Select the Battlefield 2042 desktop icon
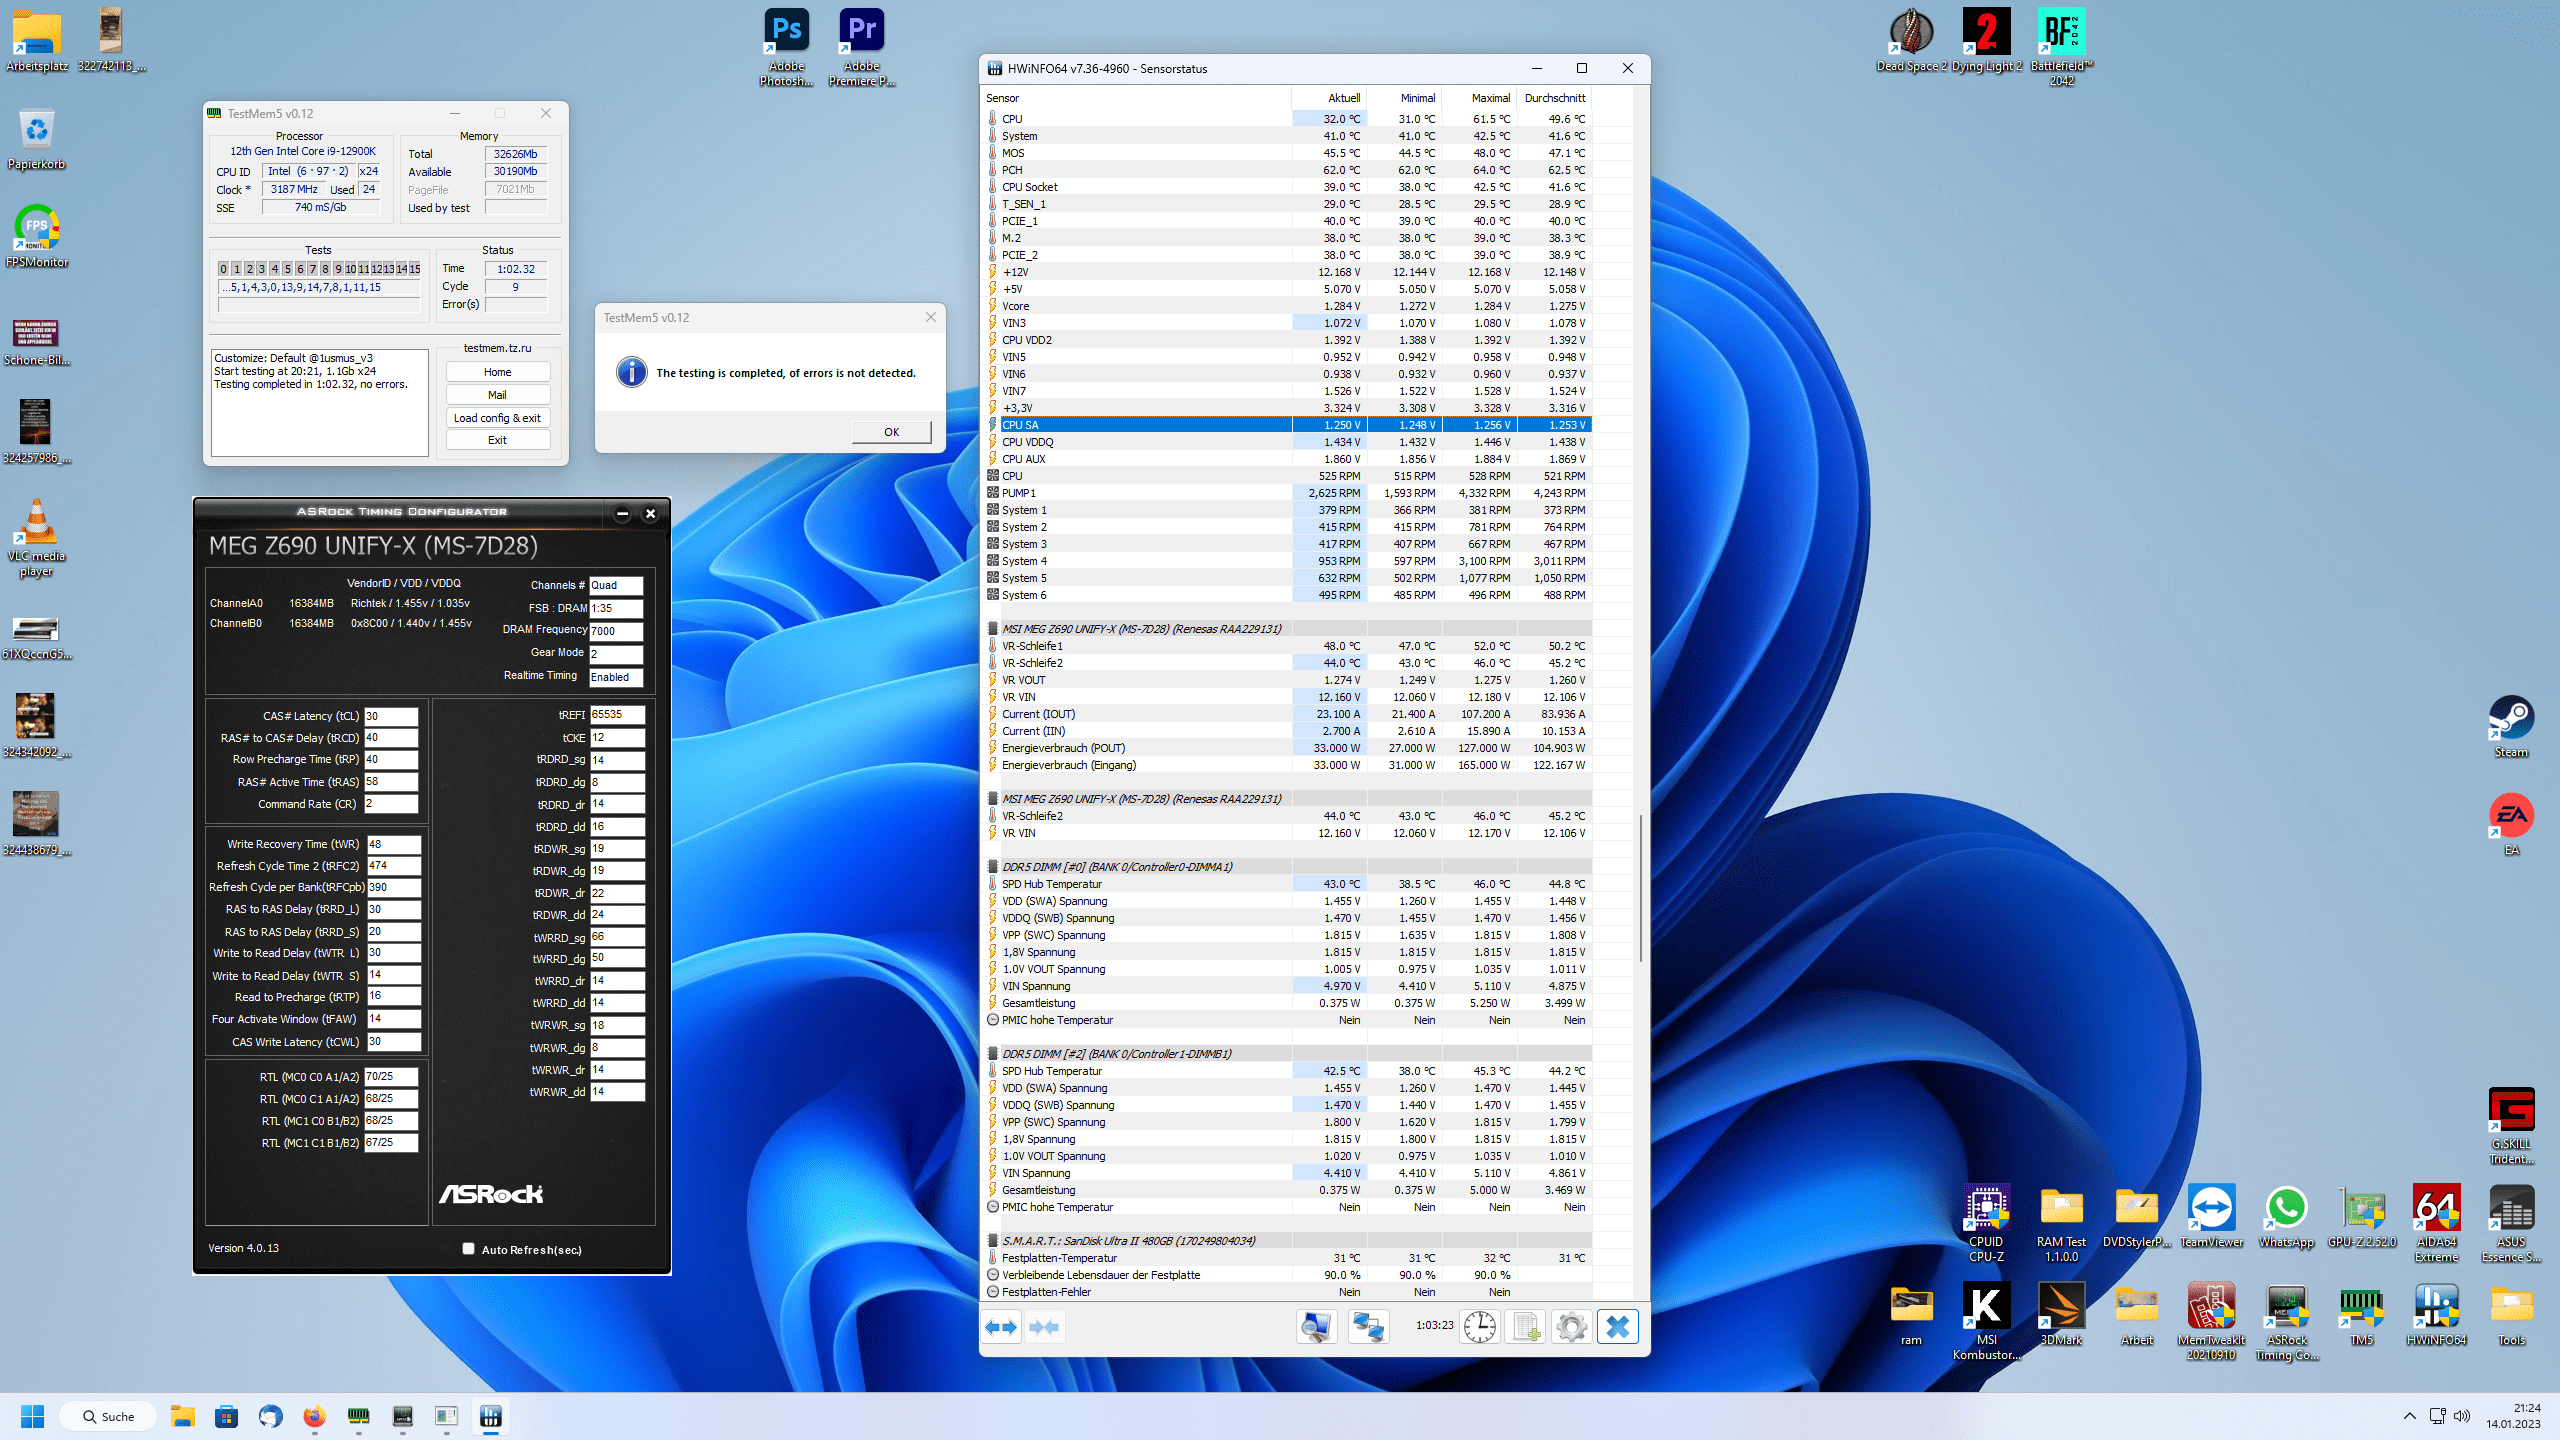The width and height of the screenshot is (2560, 1440). [2061, 47]
